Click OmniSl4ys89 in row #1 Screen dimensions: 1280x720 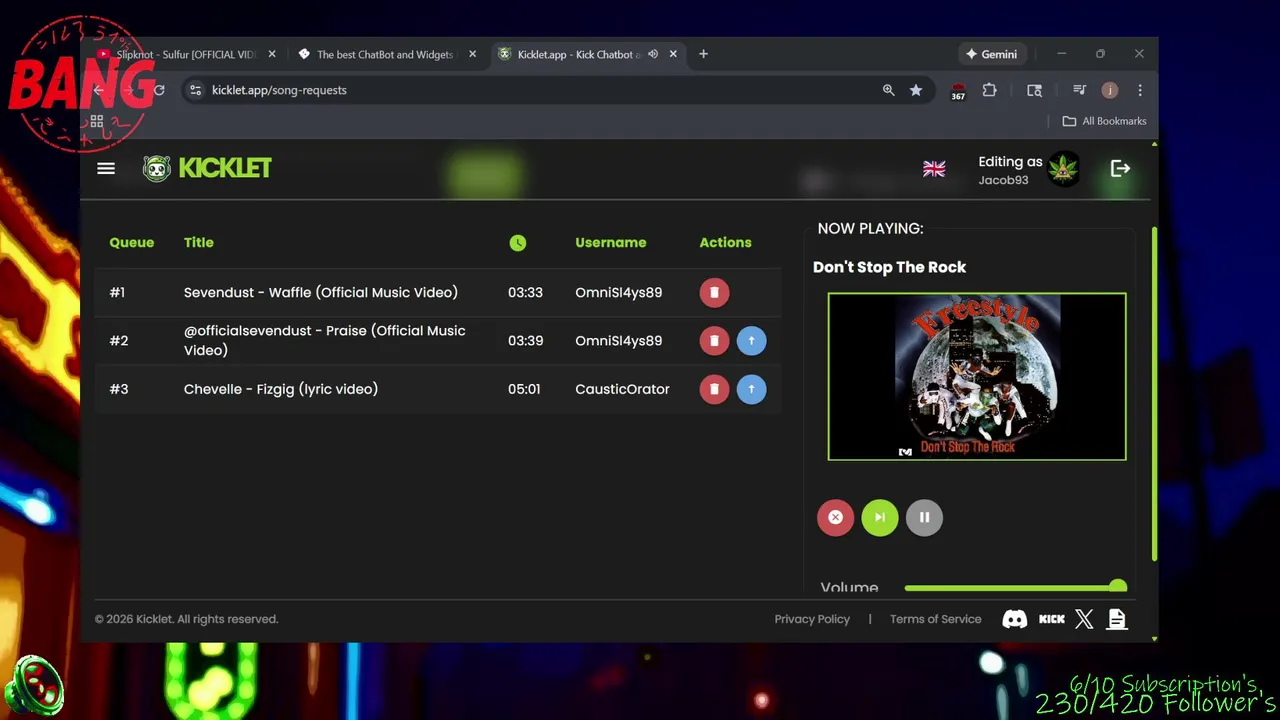(x=618, y=292)
